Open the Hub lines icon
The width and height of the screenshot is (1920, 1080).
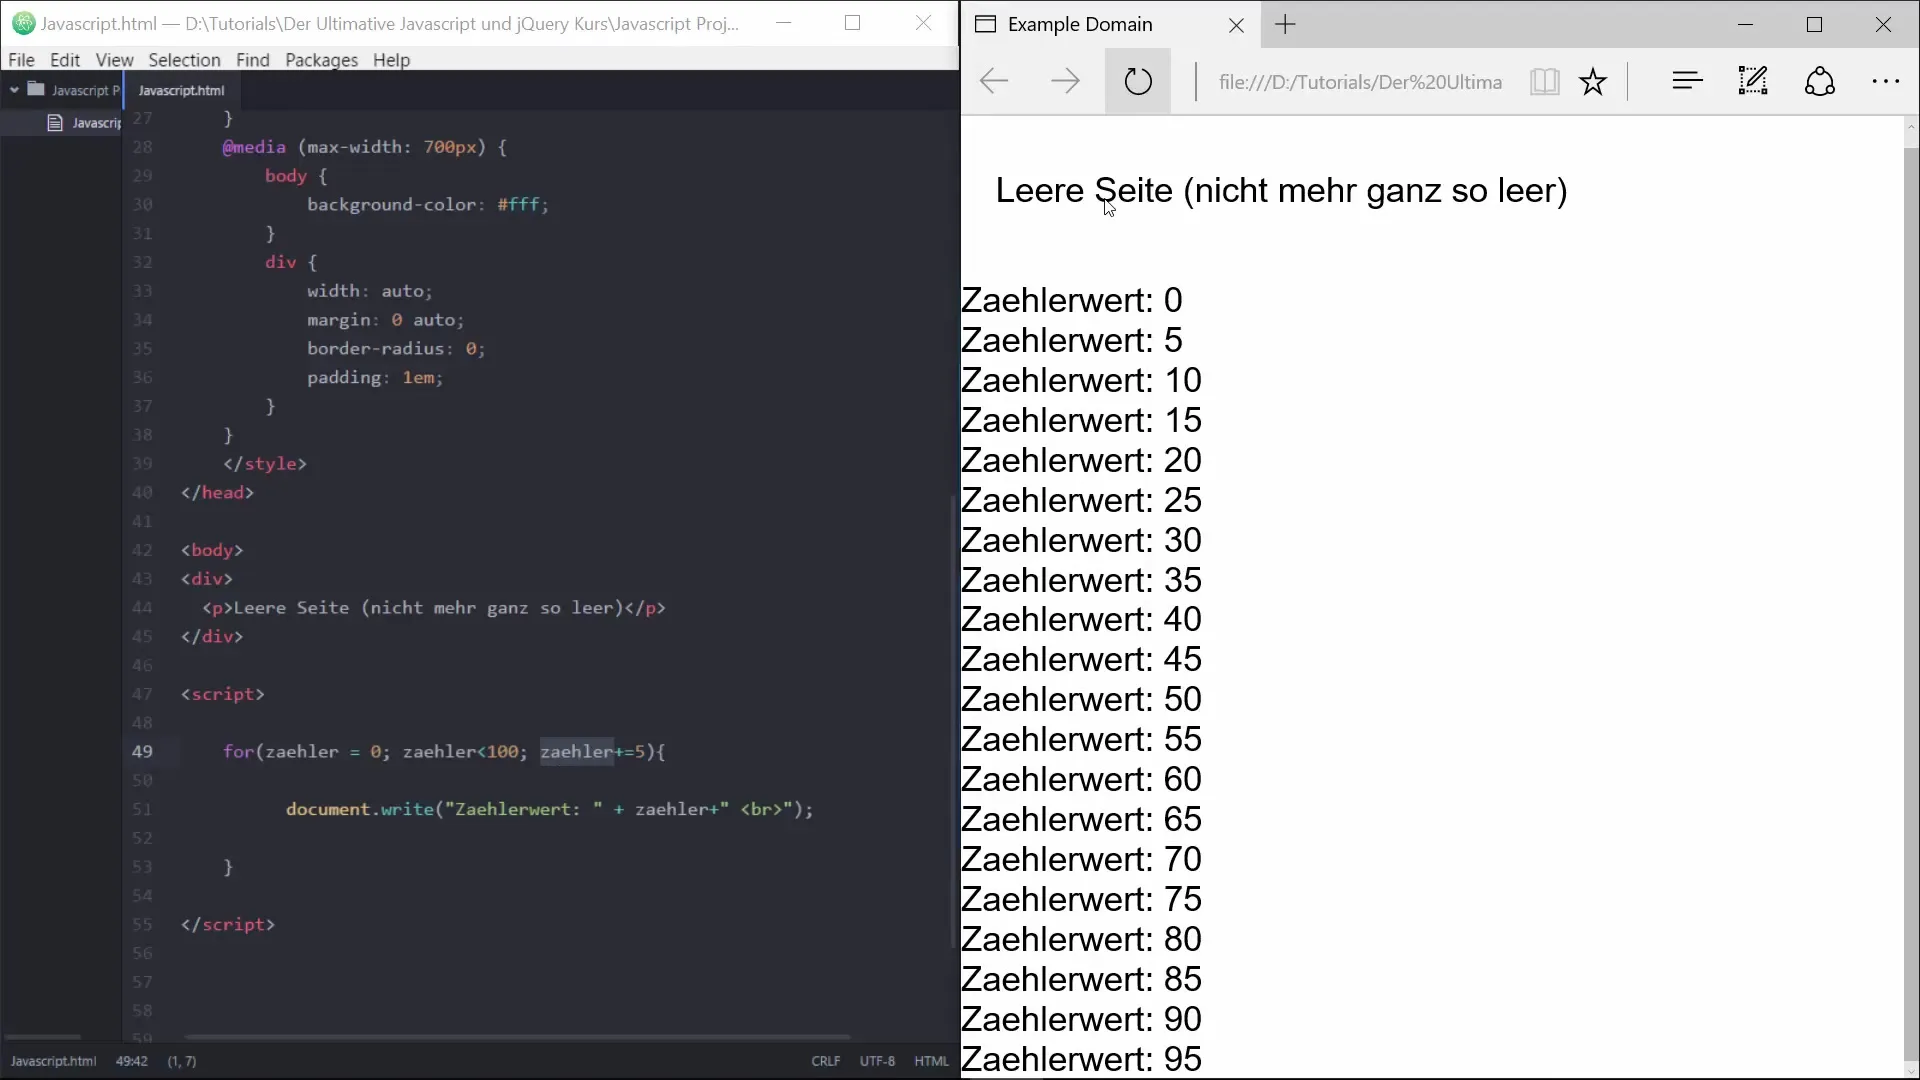[1687, 81]
